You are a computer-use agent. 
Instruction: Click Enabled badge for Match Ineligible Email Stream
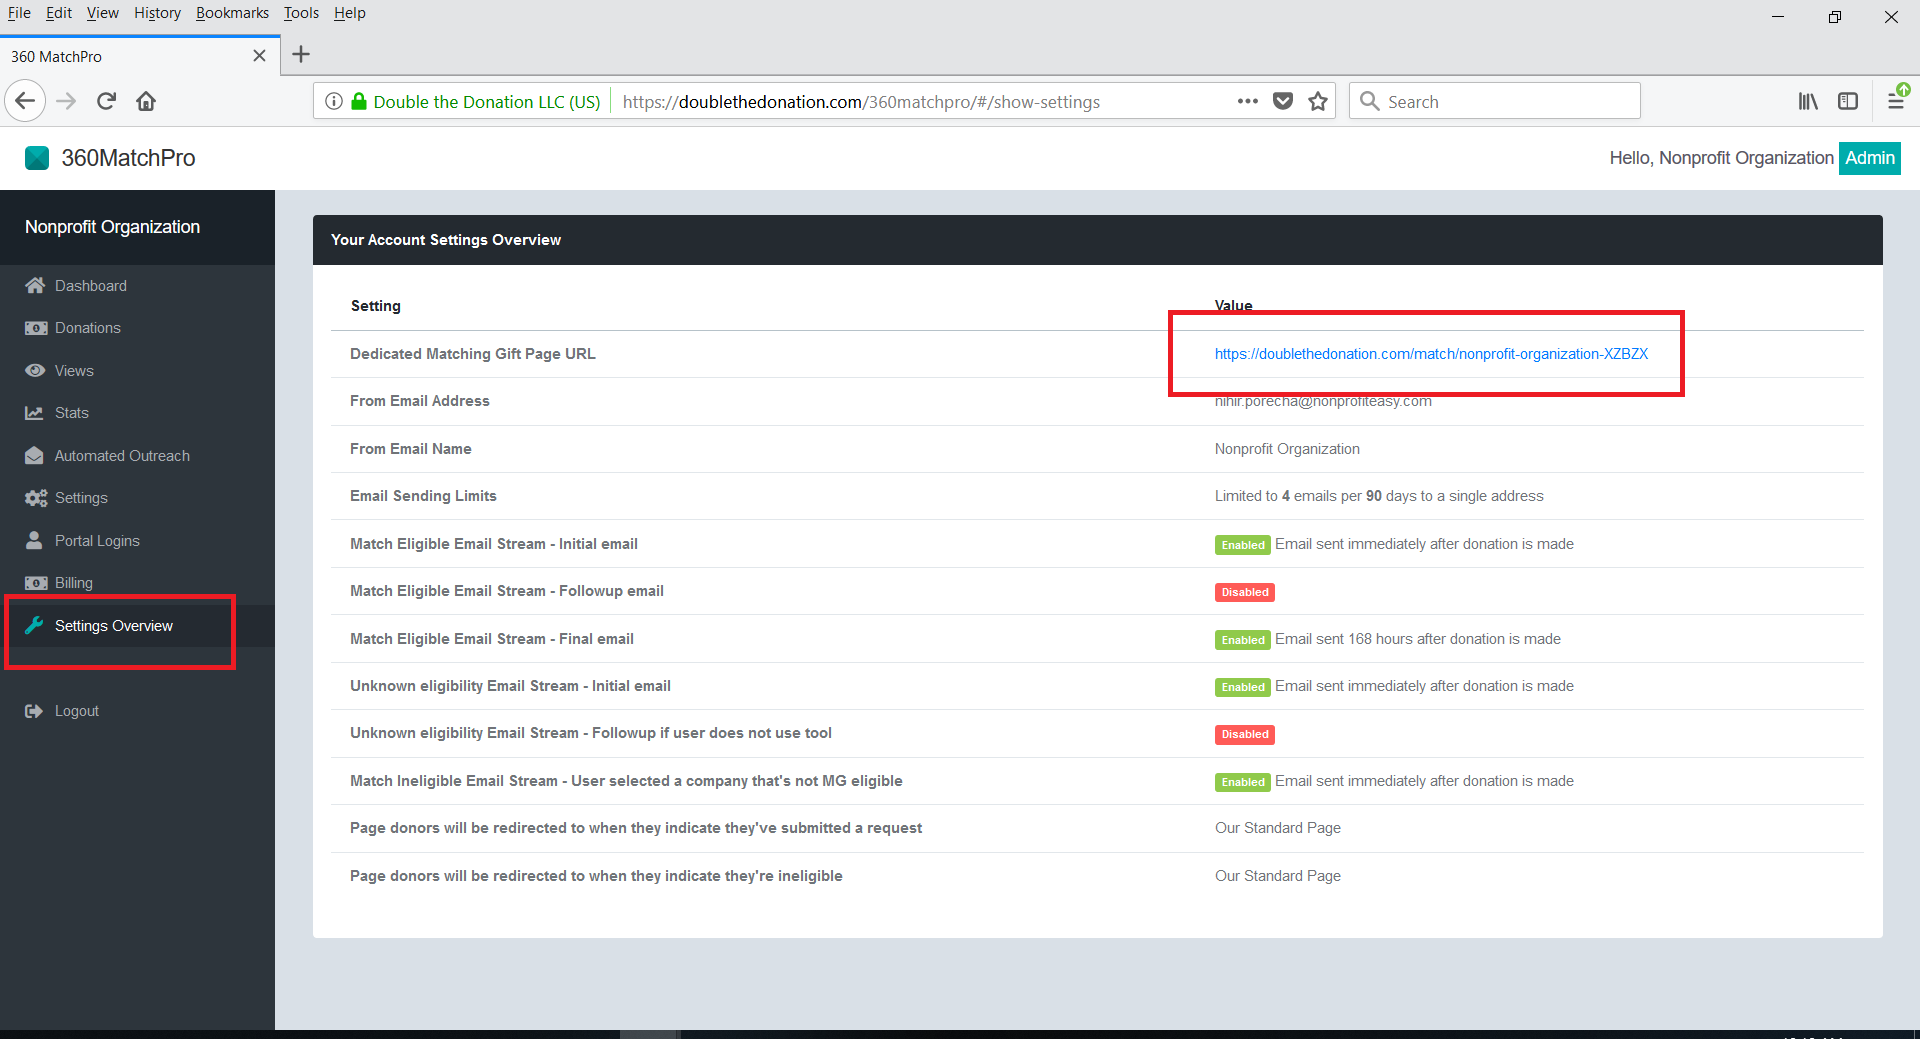coord(1243,782)
